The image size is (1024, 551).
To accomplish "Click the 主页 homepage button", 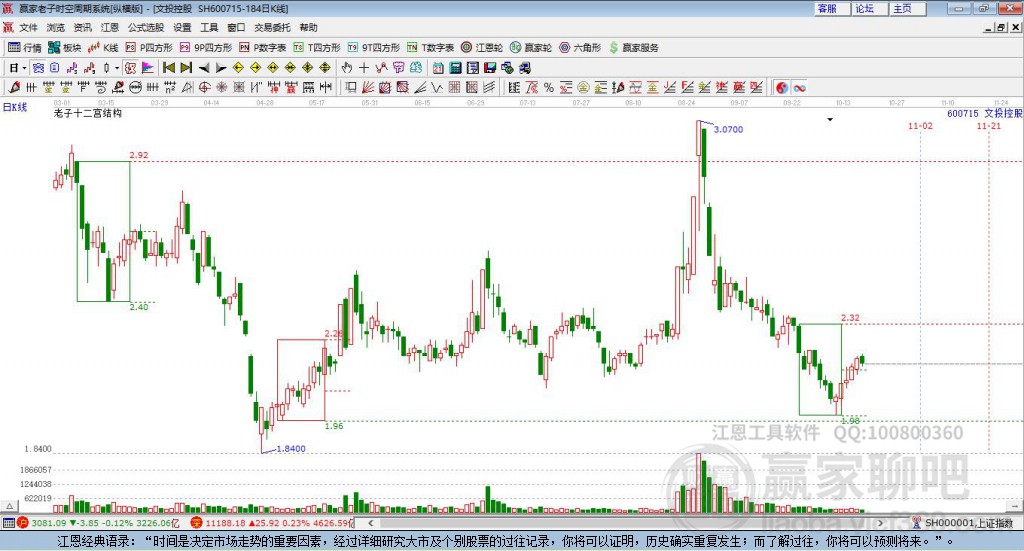I will 907,8.
